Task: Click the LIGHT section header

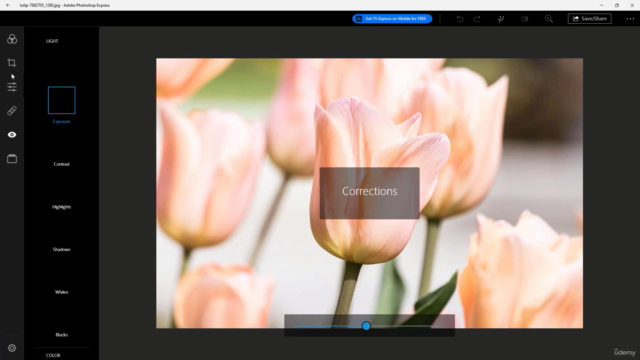Action: click(52, 41)
